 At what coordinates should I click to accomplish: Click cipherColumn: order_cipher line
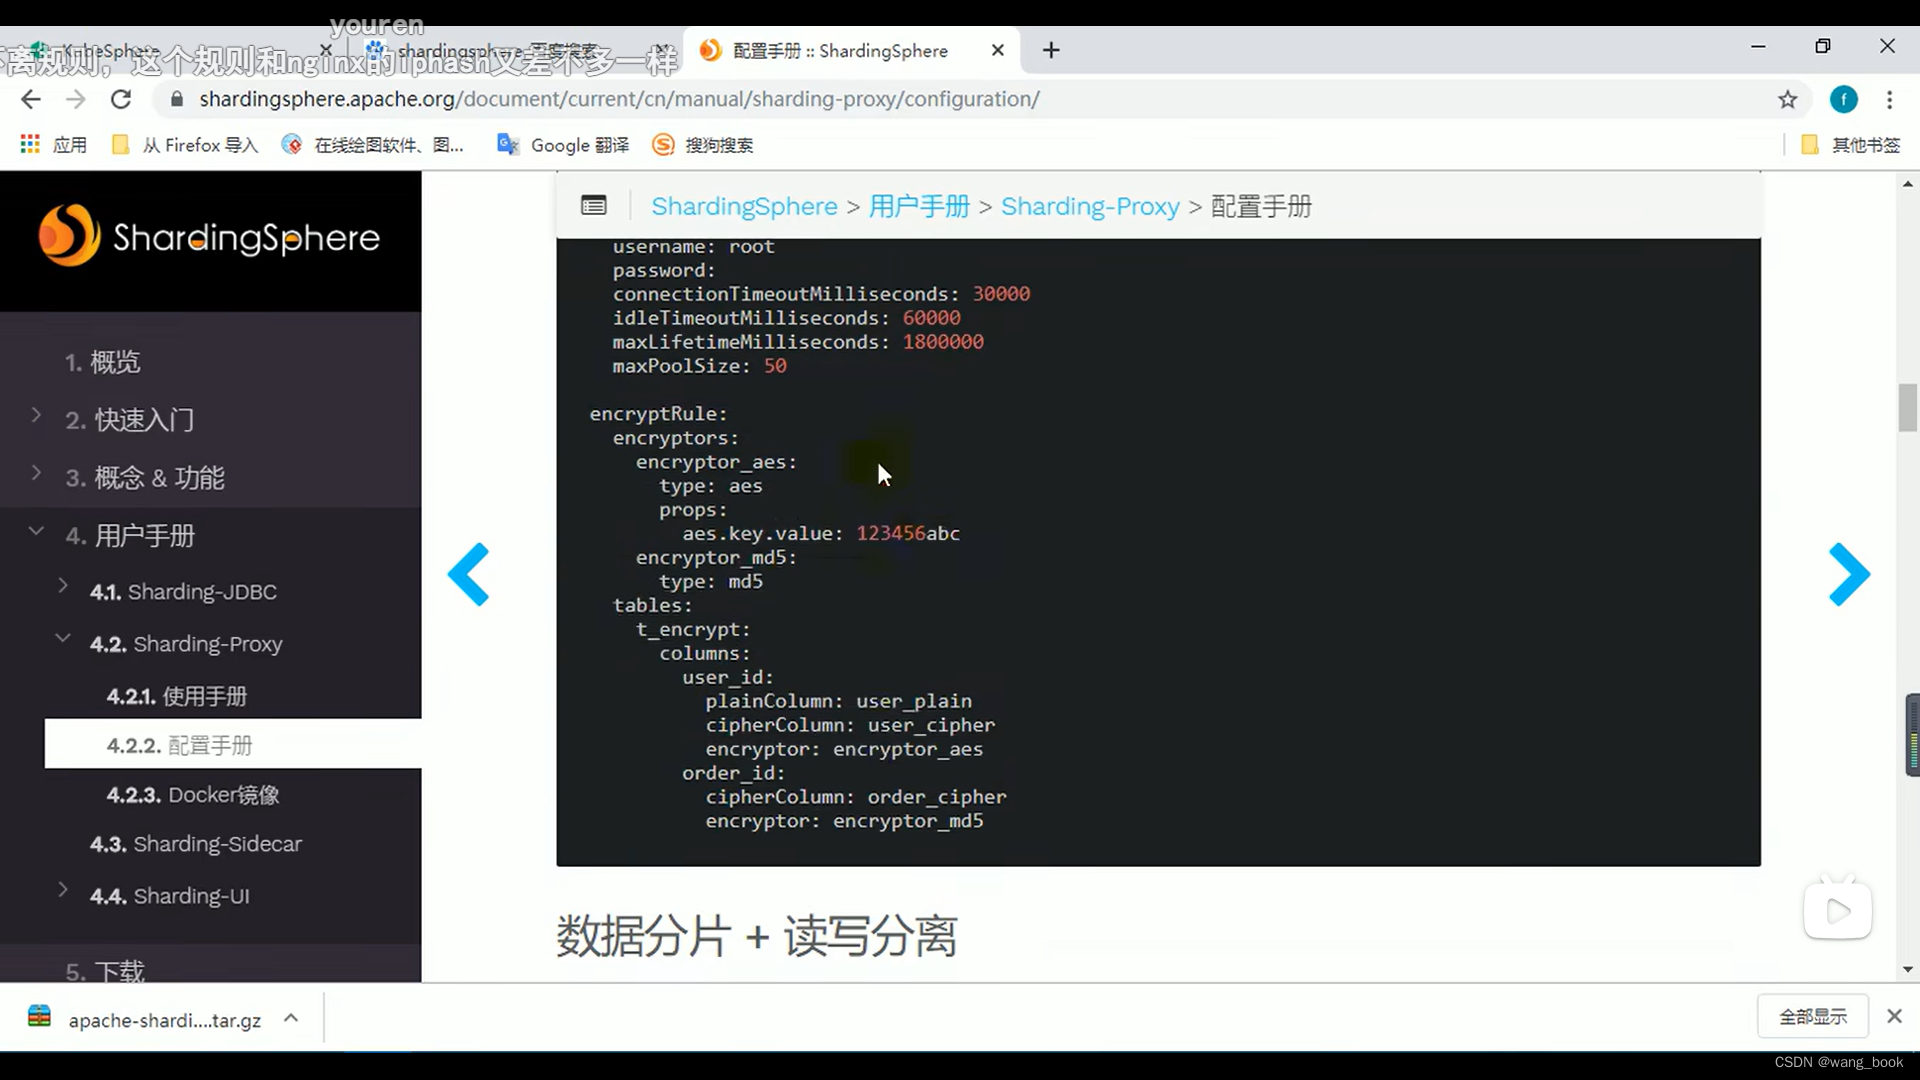pyautogui.click(x=856, y=797)
